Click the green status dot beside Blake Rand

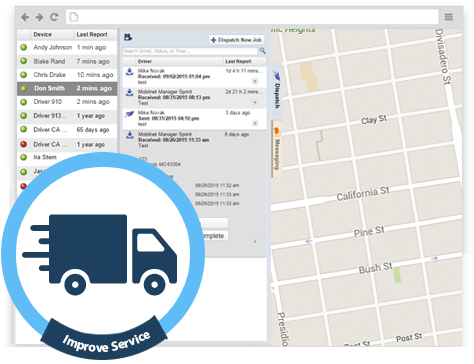point(24,61)
